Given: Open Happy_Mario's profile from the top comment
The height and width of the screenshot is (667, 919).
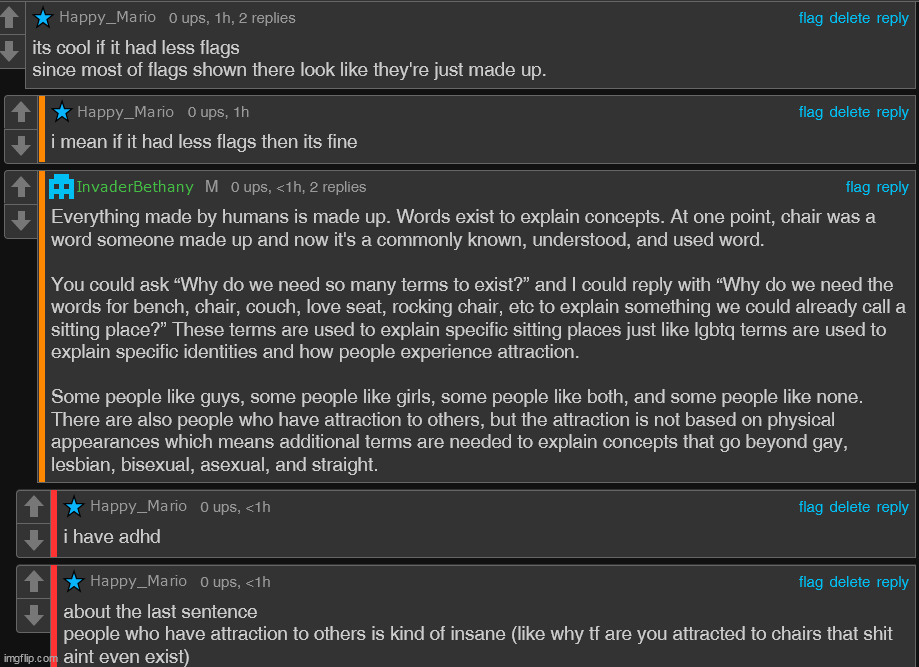Looking at the screenshot, I should tap(107, 18).
